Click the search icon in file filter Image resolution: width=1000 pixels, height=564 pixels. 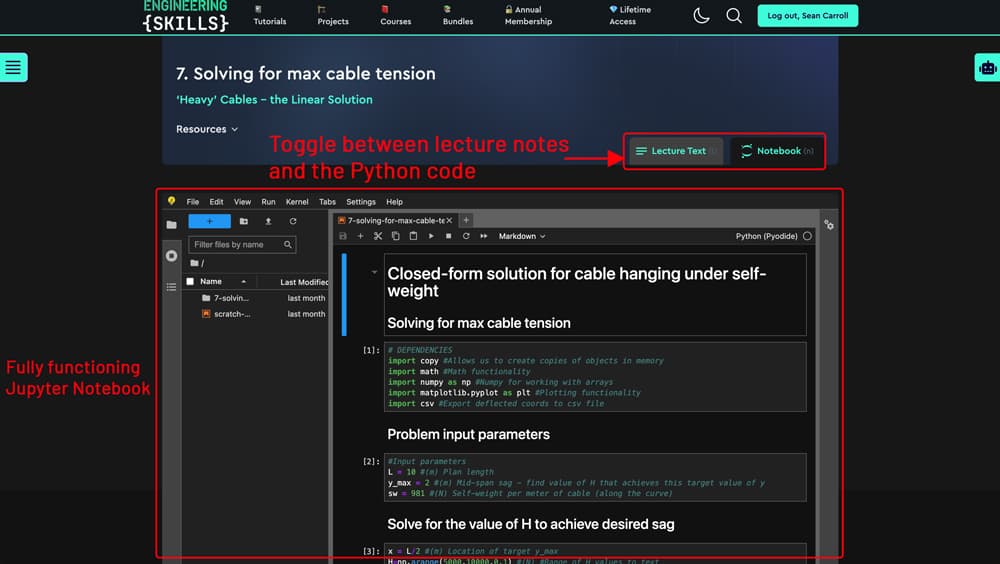tap(288, 244)
